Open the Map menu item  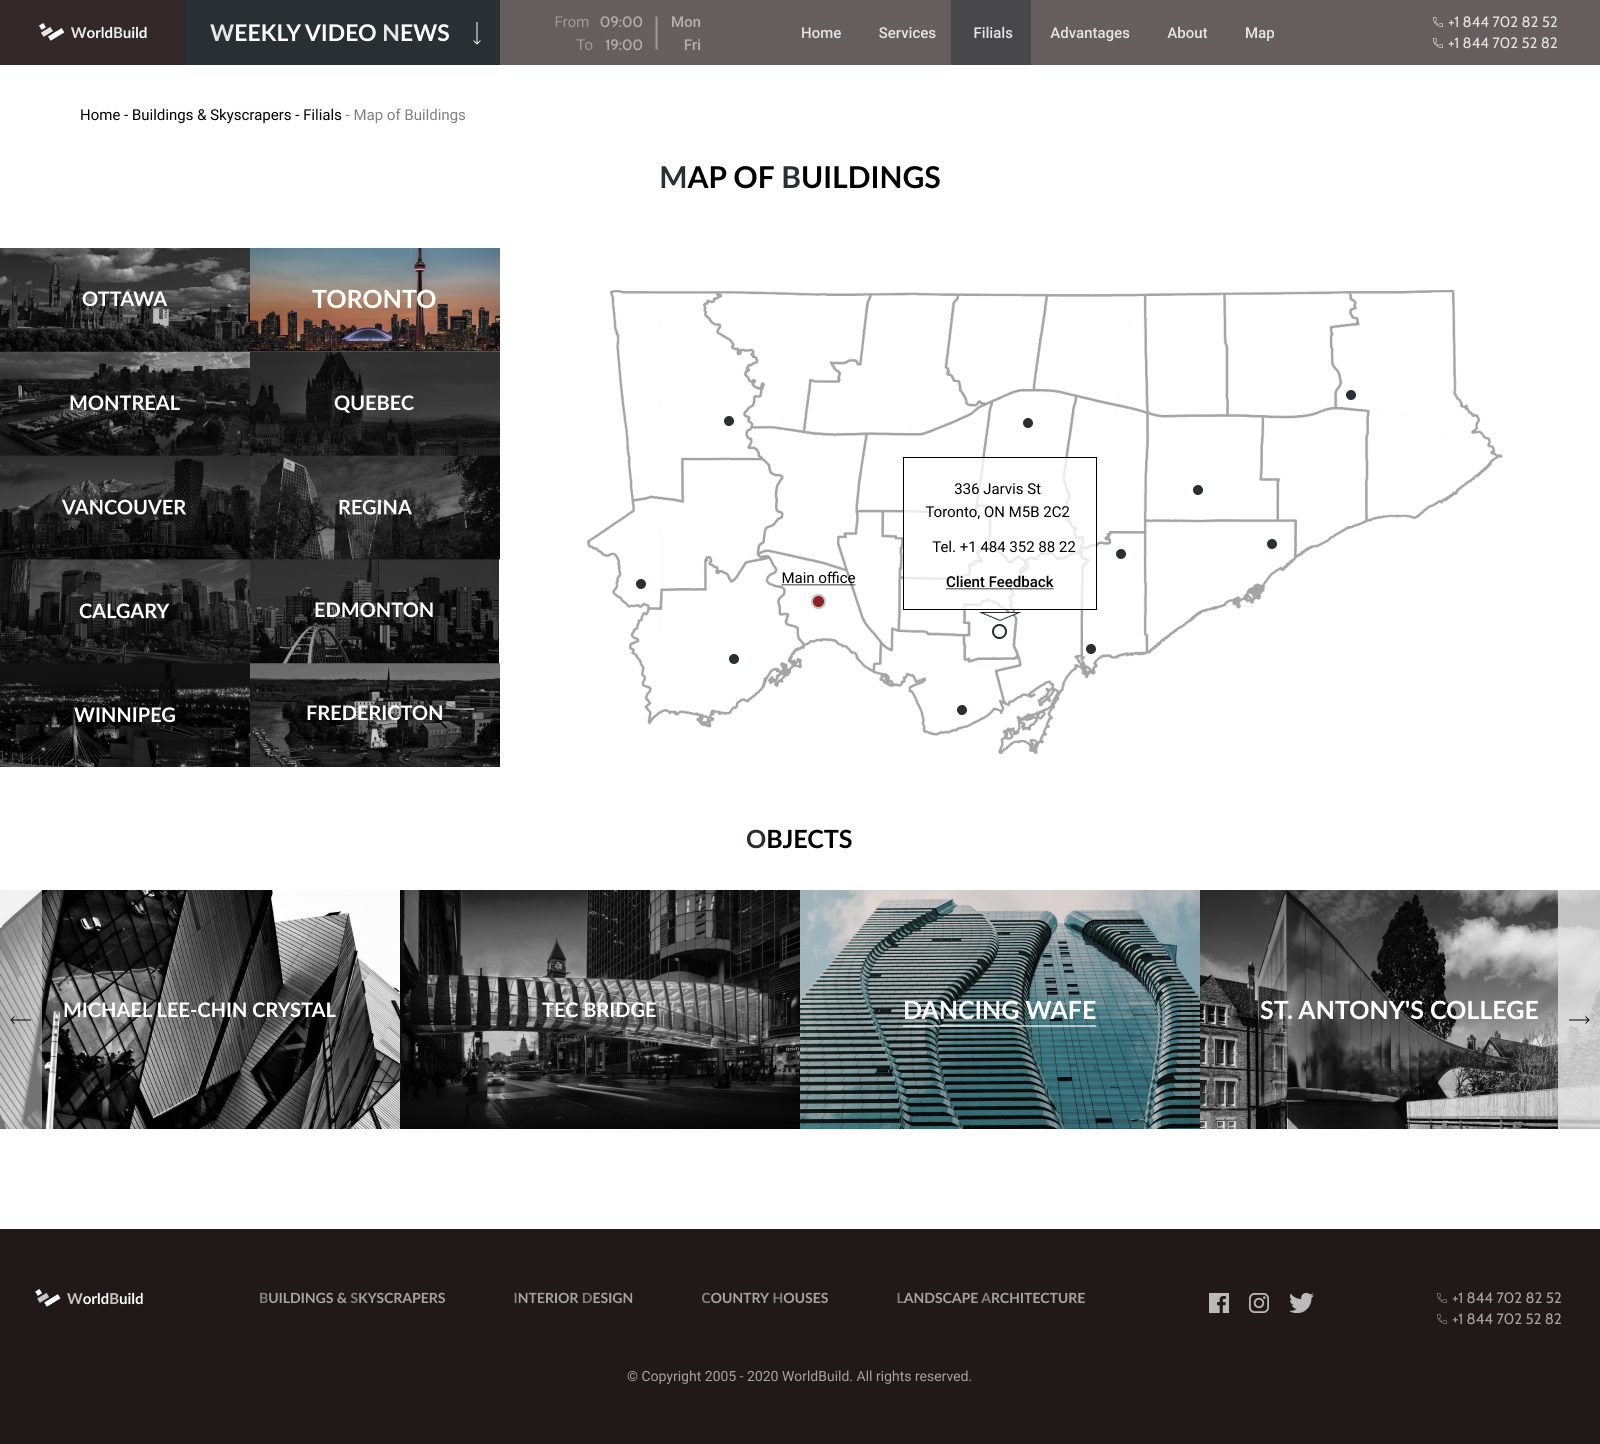[1260, 33]
